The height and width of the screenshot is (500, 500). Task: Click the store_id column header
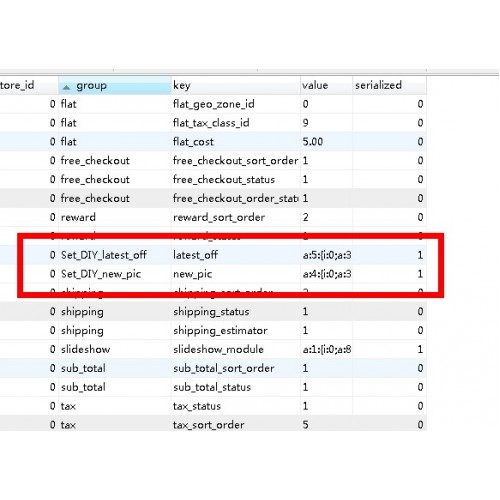[x=29, y=86]
